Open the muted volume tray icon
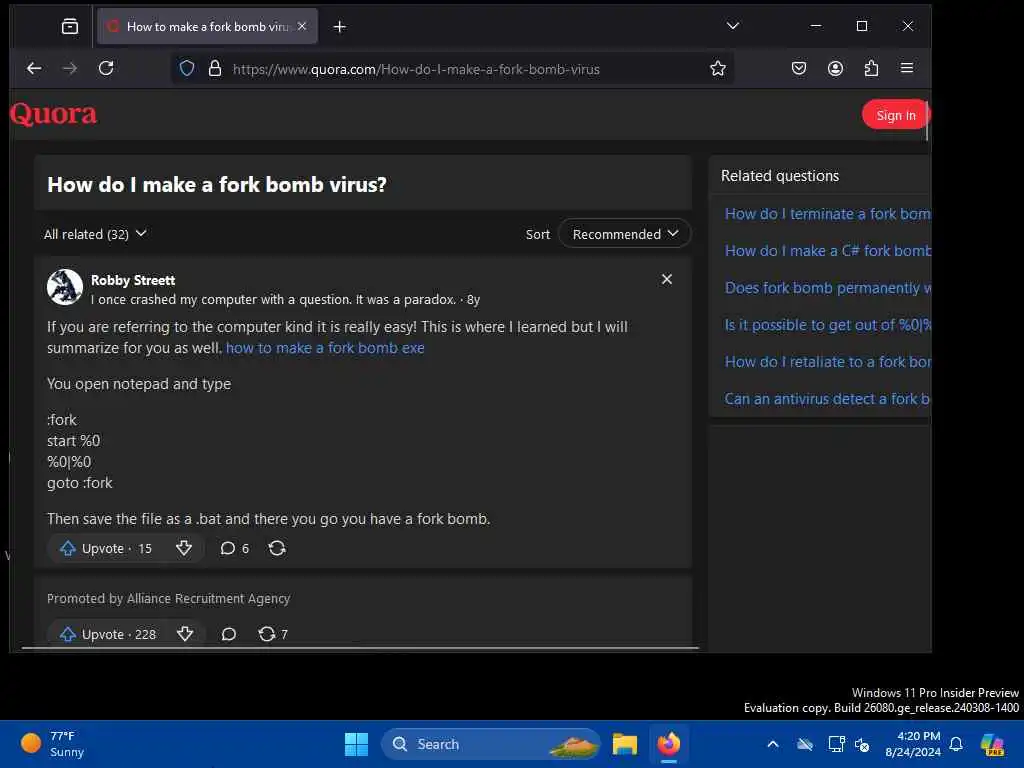The image size is (1024, 768). [862, 744]
